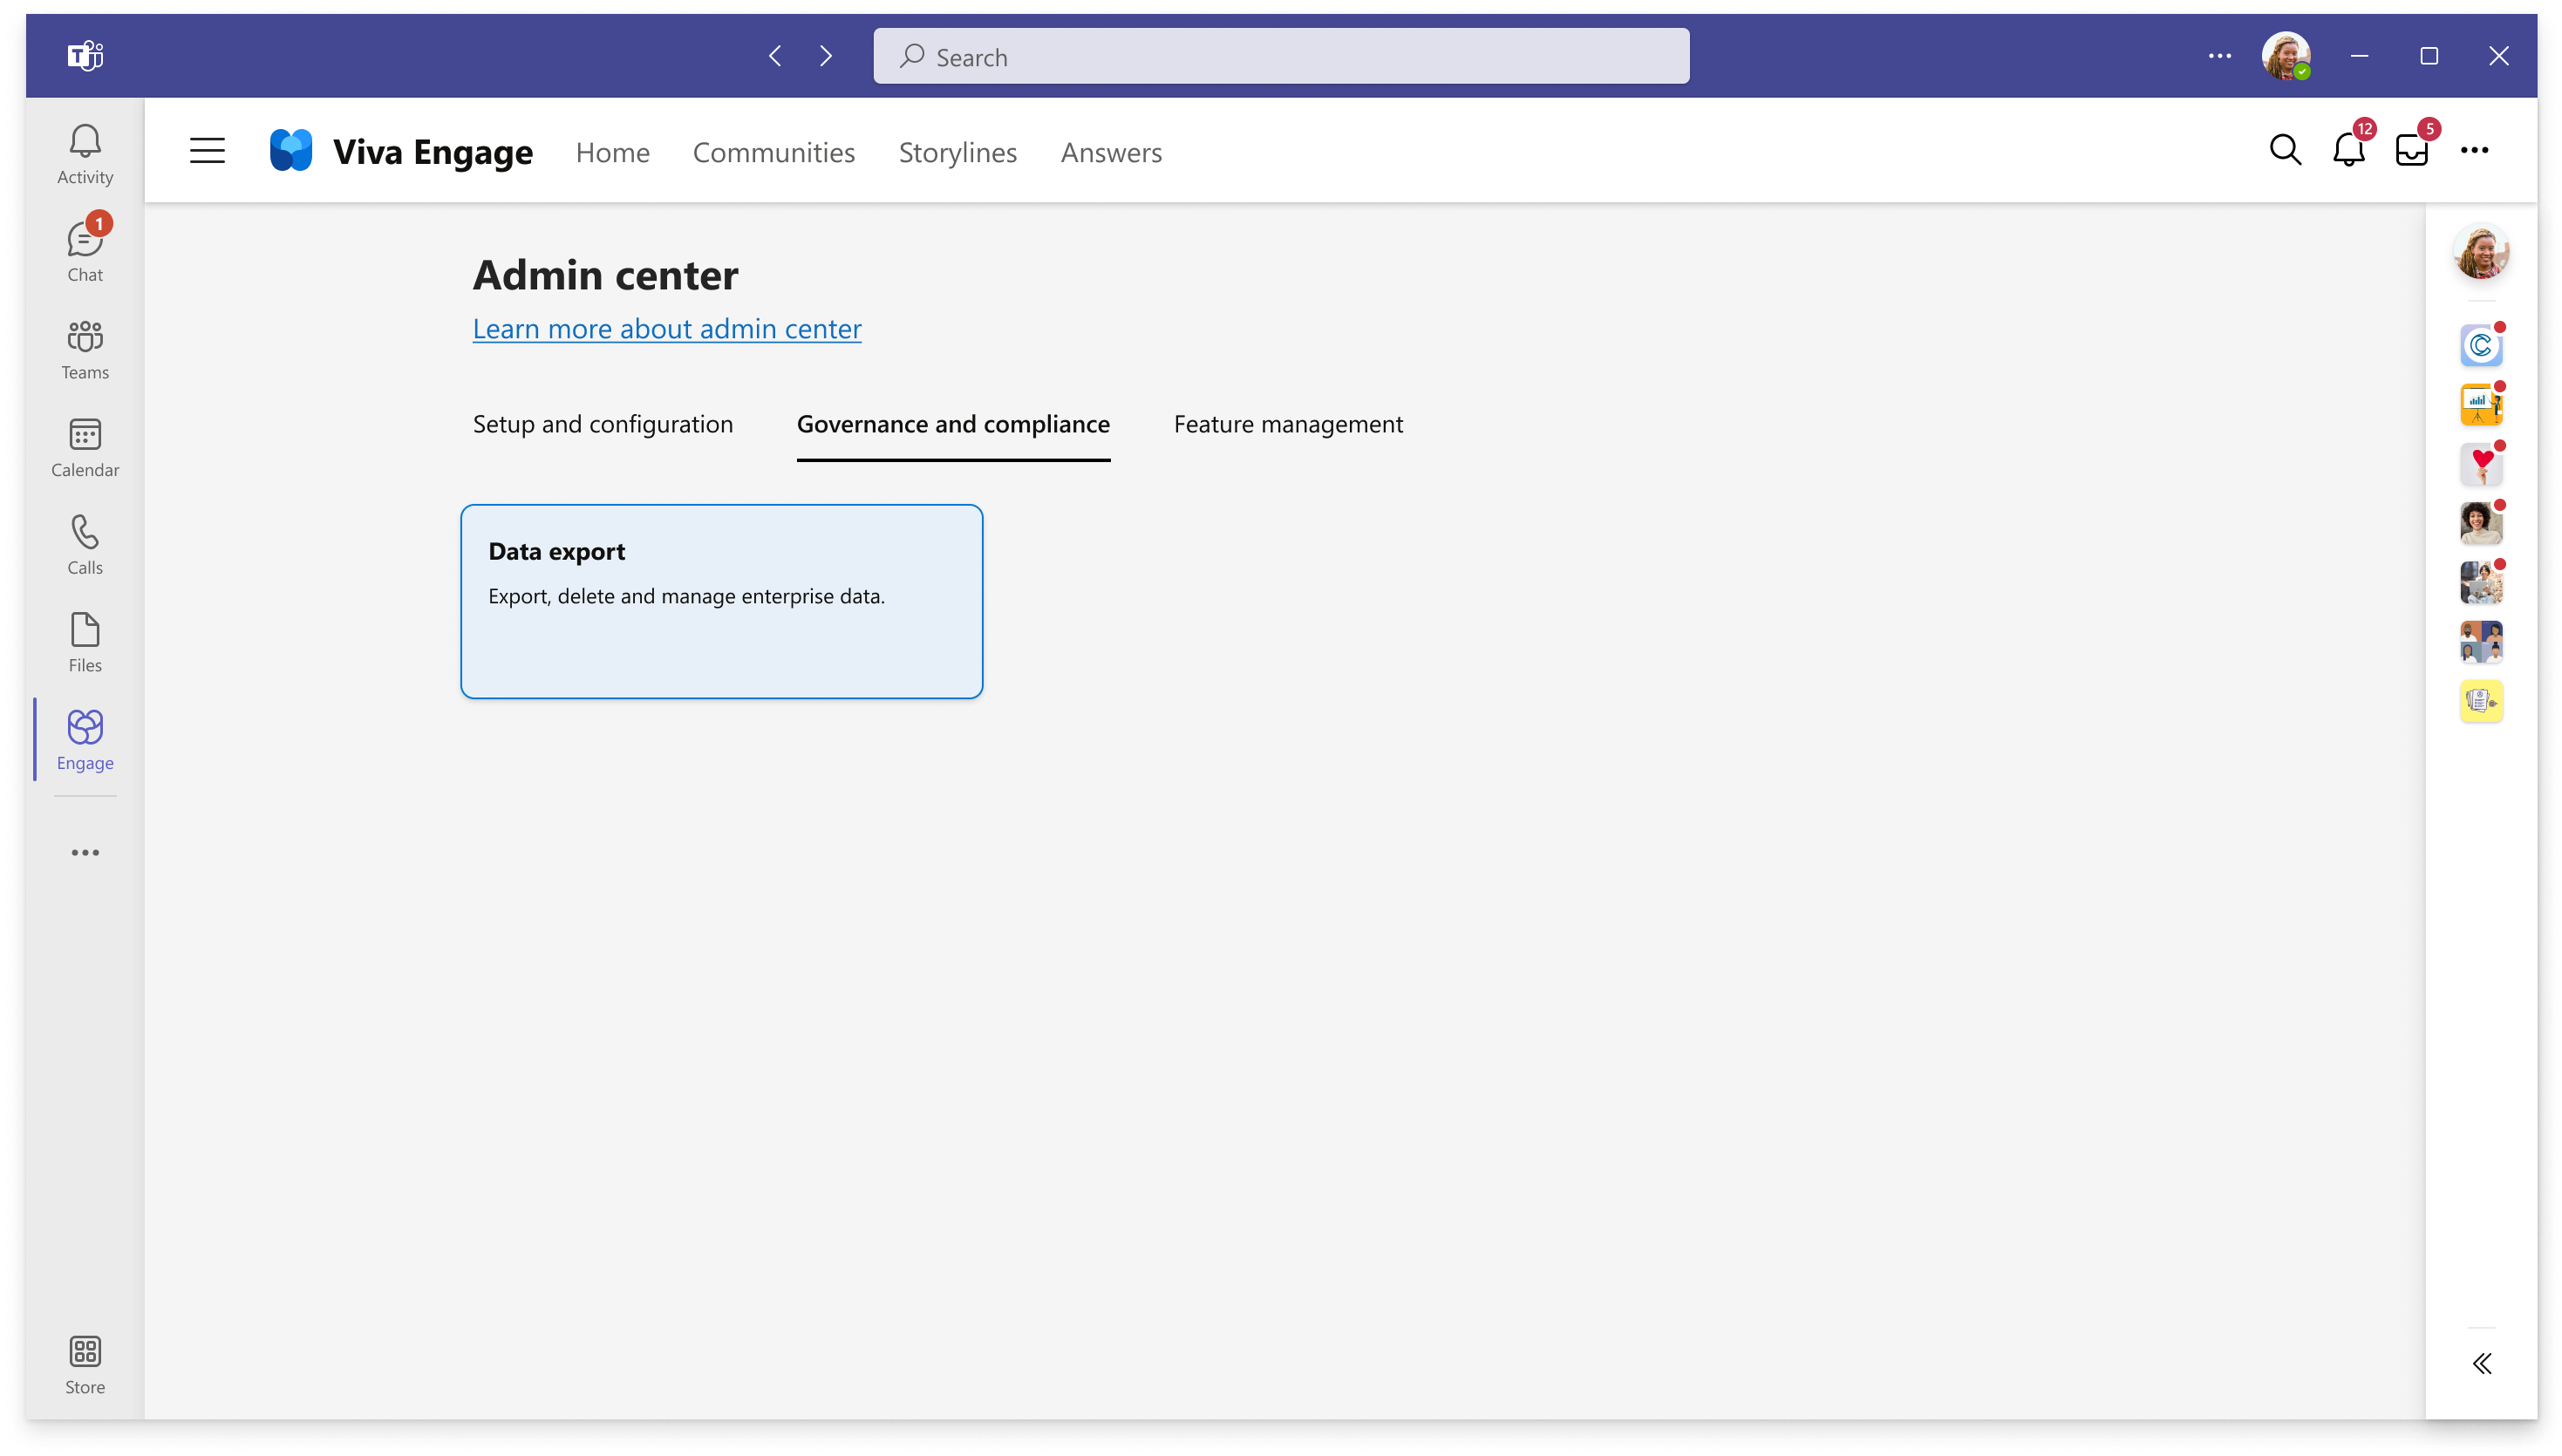Select Governance and compliance tab
2562x1456 pixels.
952,424
